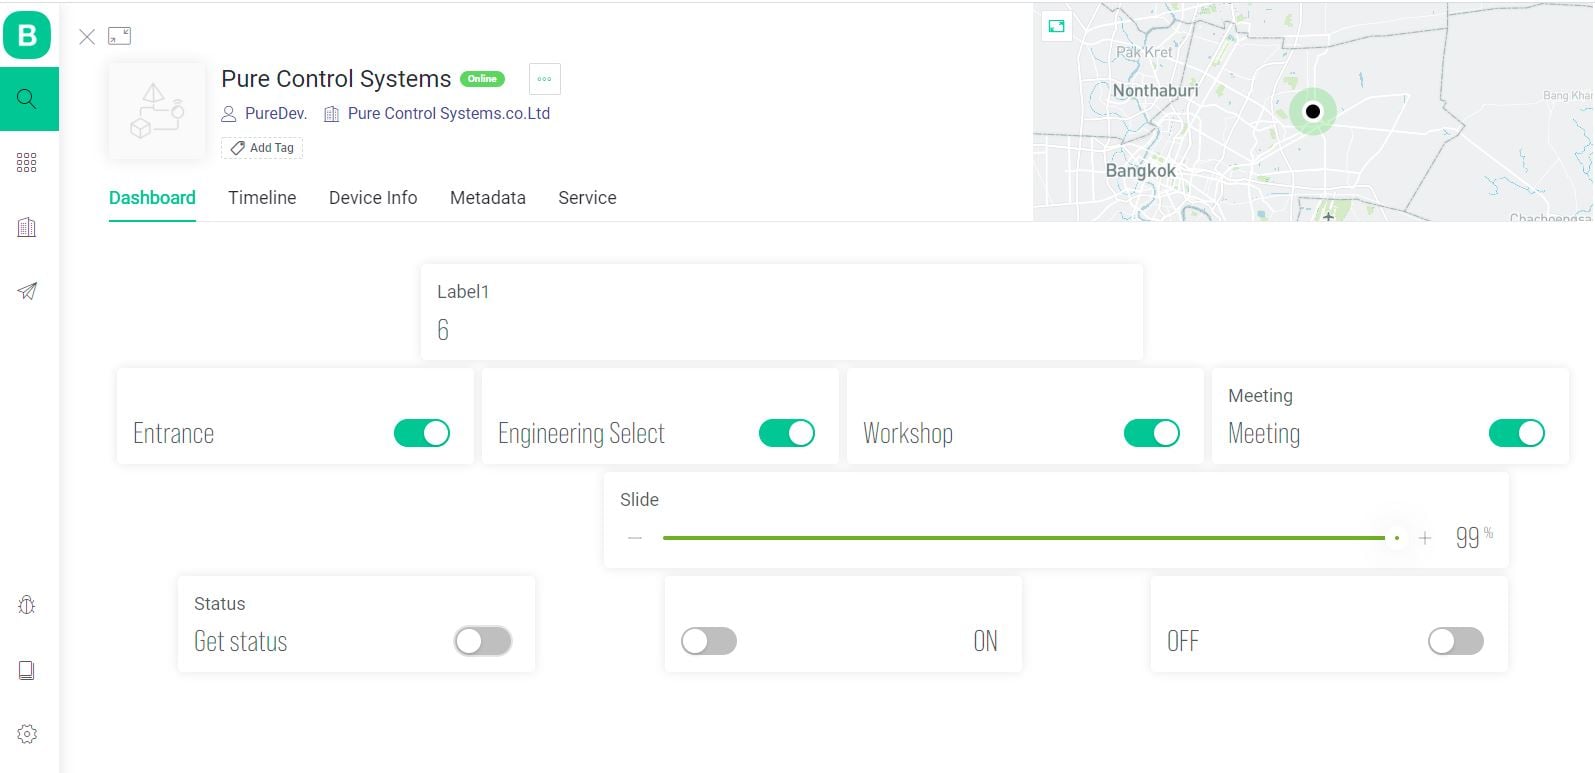Open the paper plane icon in sidebar

coord(27,291)
